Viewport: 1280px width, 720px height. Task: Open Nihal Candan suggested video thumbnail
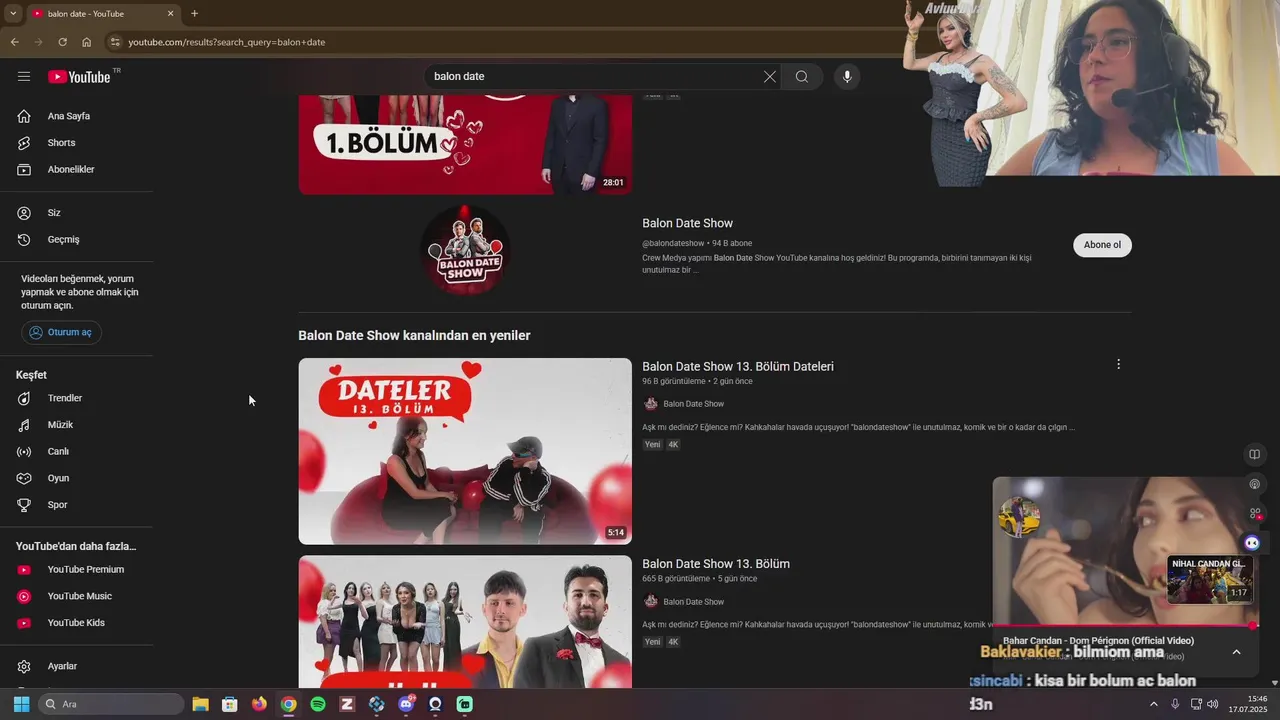[x=1210, y=579]
